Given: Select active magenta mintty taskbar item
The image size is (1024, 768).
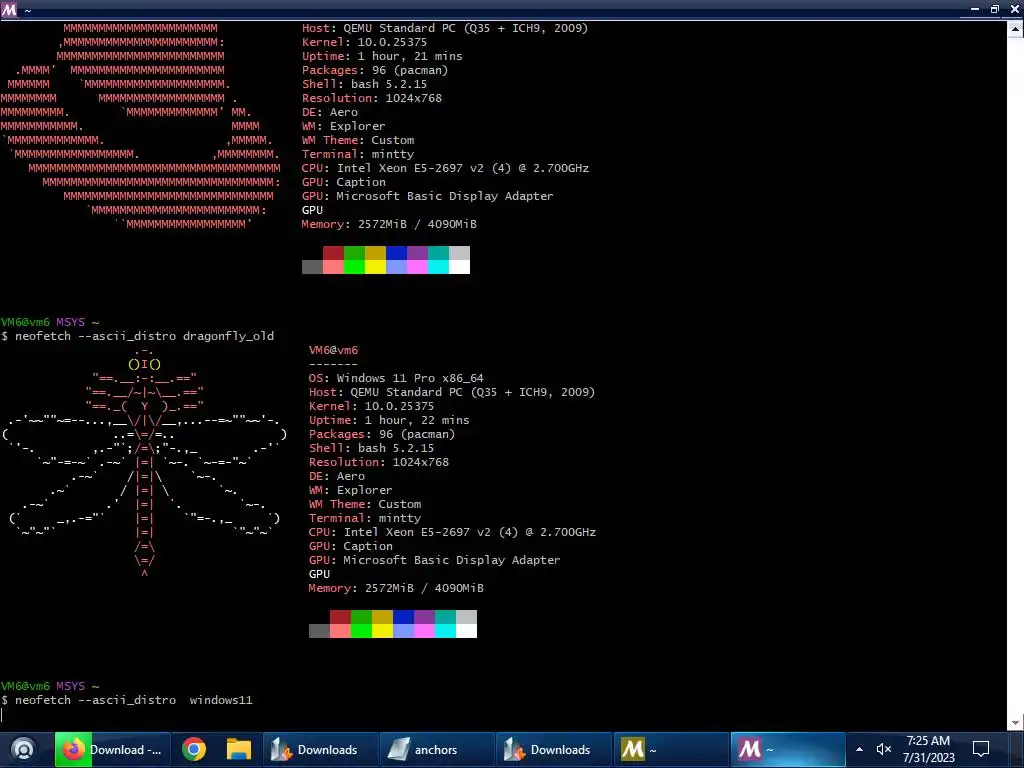Looking at the screenshot, I should [x=788, y=749].
